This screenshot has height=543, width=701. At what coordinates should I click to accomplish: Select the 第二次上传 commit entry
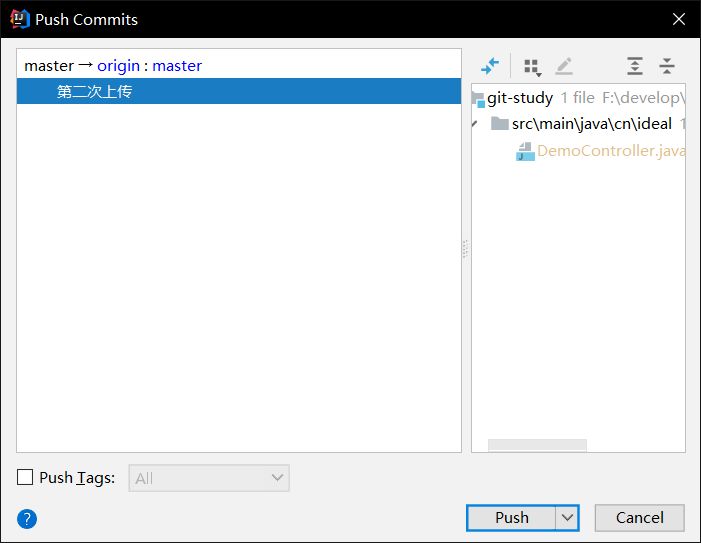95,92
